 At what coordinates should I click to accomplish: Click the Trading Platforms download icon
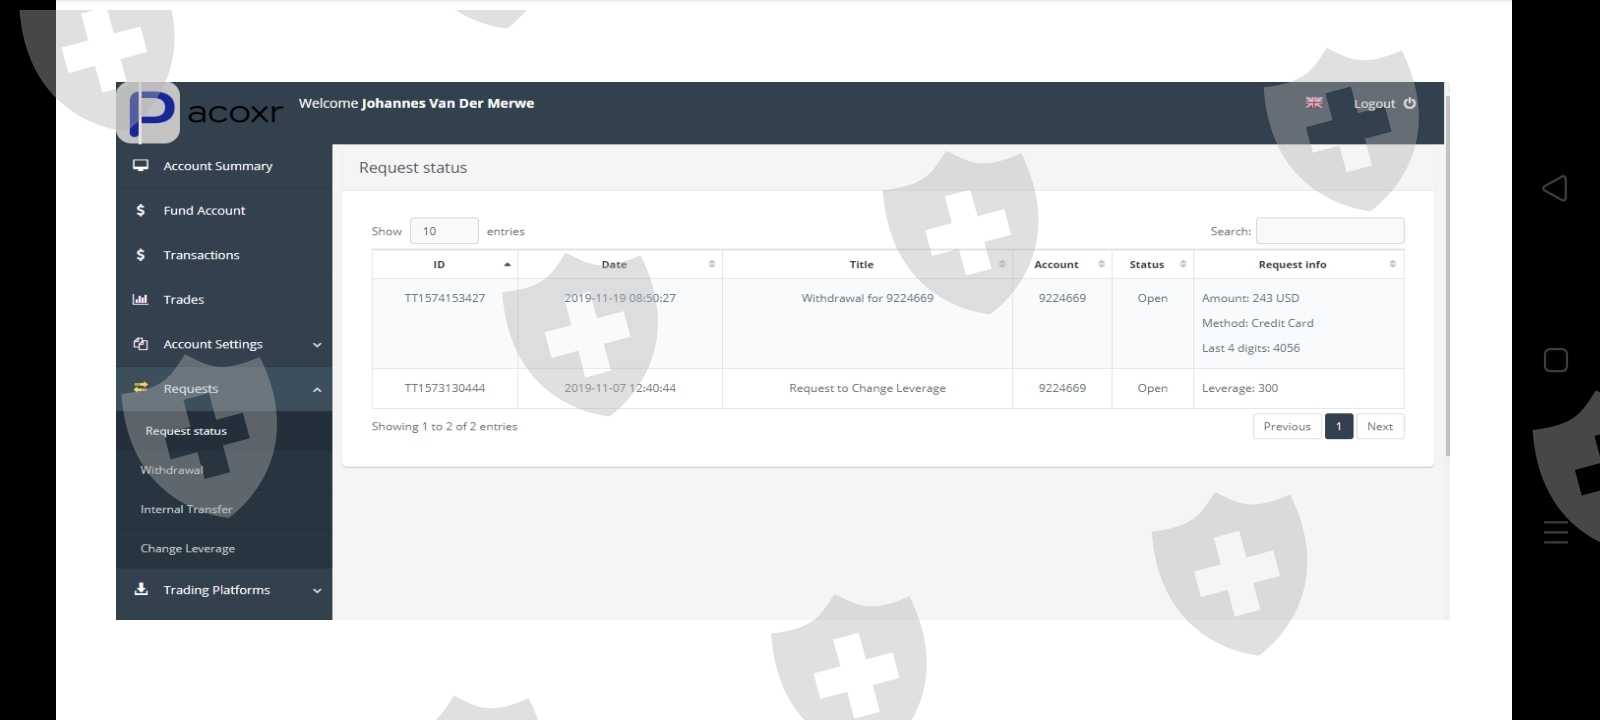141,589
